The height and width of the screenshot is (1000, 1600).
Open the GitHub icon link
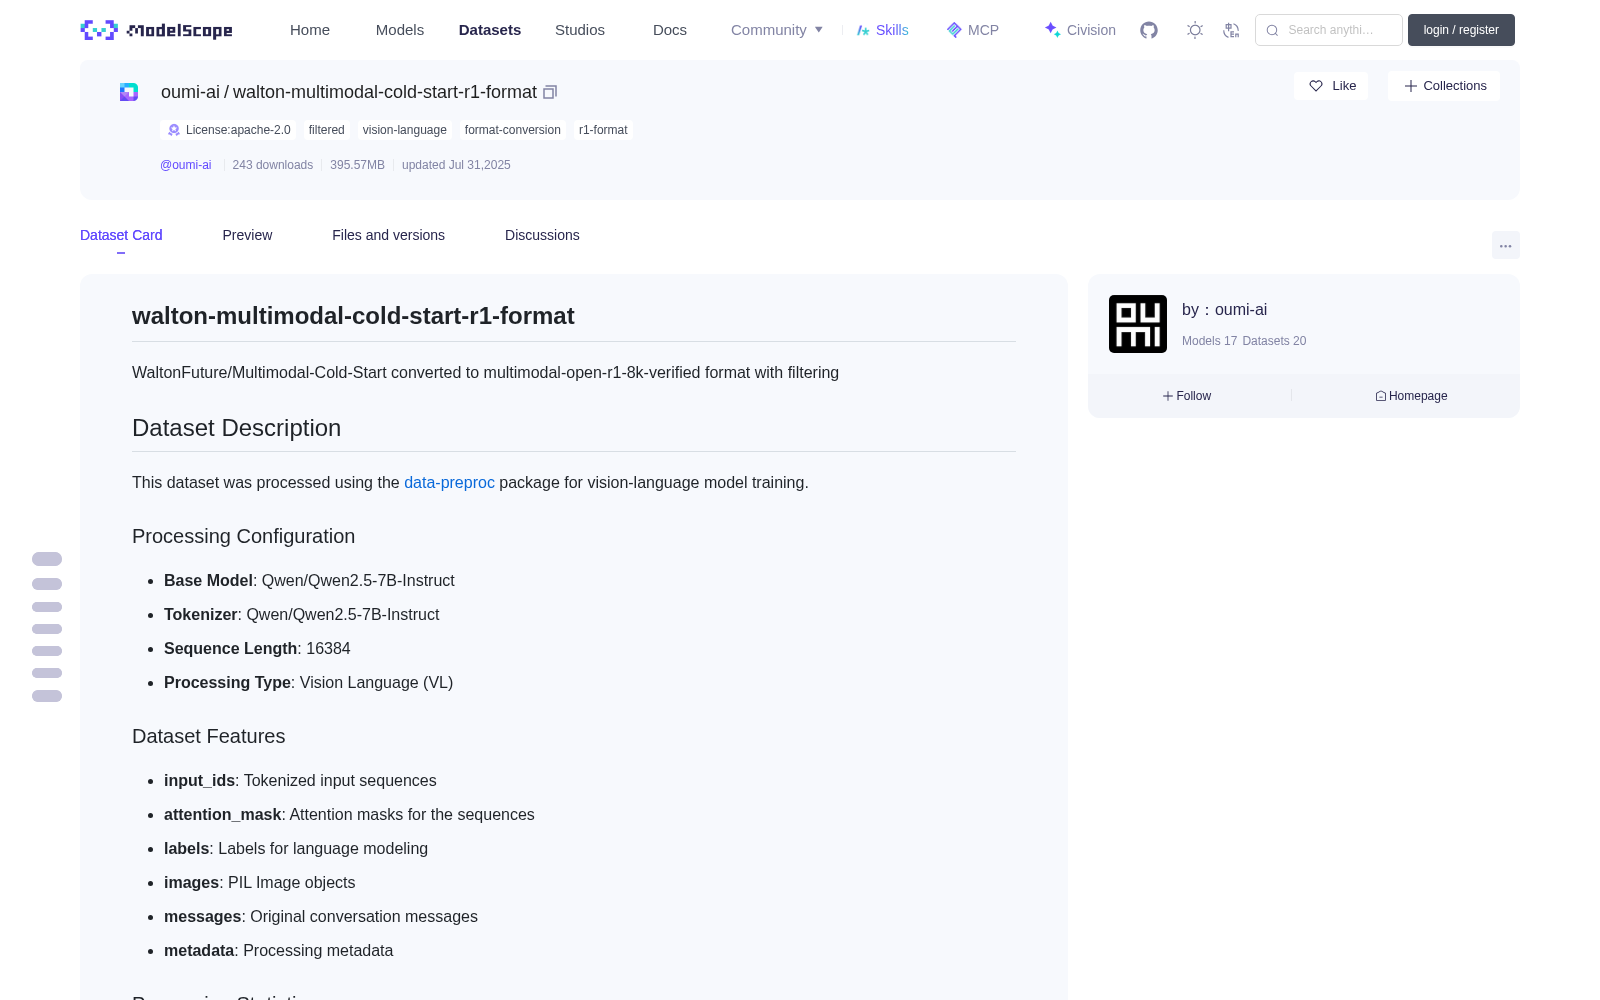pyautogui.click(x=1149, y=30)
